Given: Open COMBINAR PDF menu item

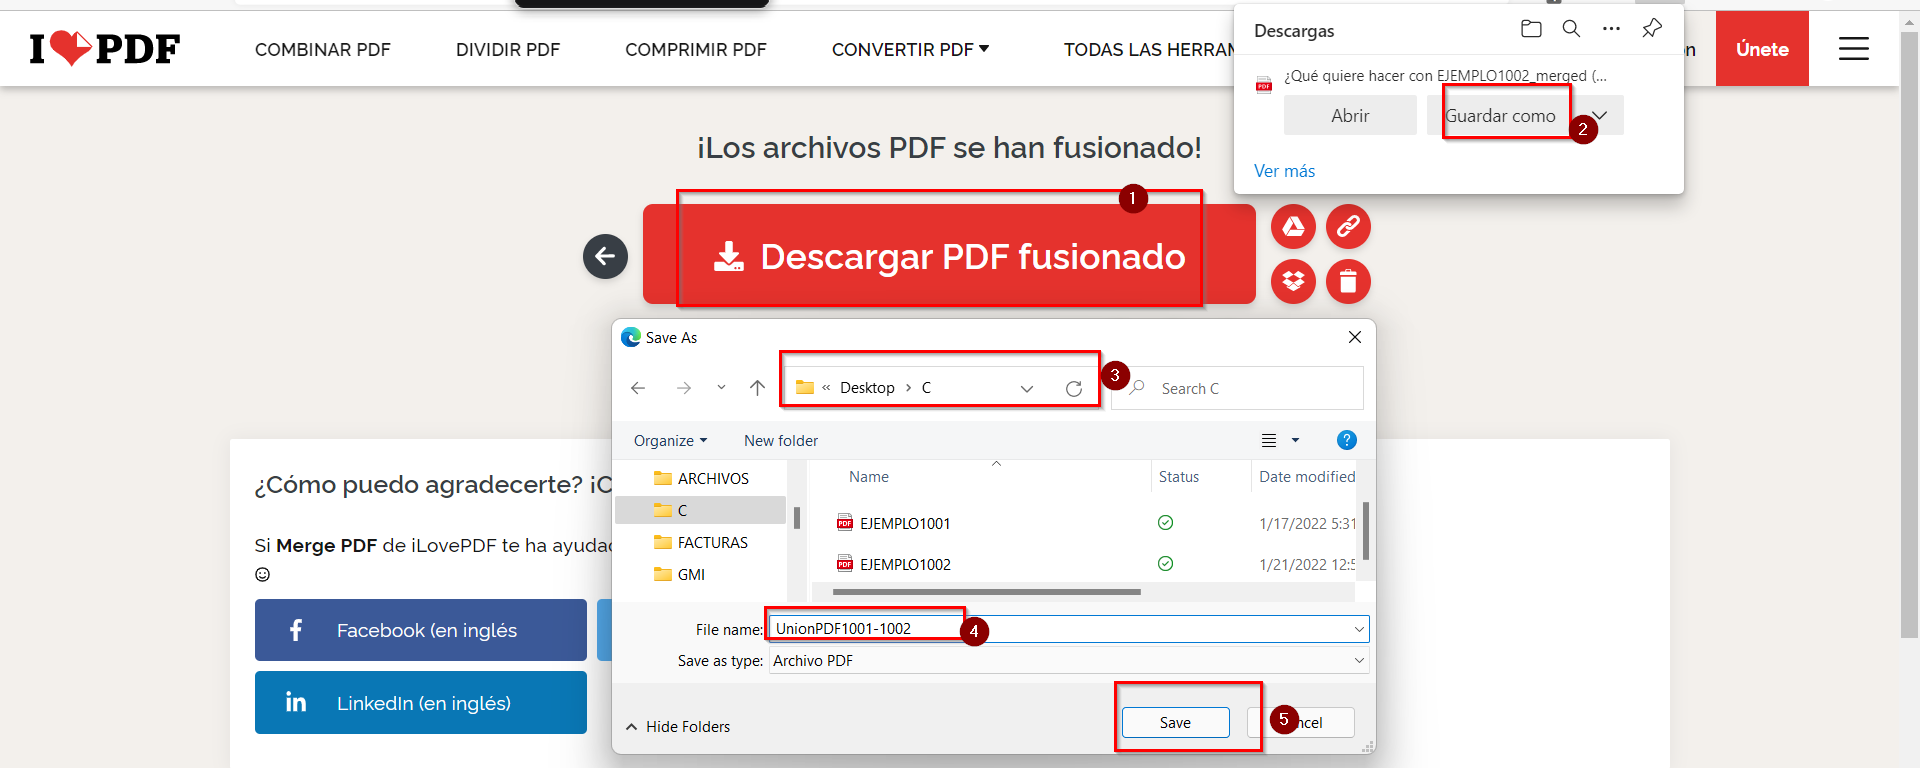Looking at the screenshot, I should click(322, 49).
